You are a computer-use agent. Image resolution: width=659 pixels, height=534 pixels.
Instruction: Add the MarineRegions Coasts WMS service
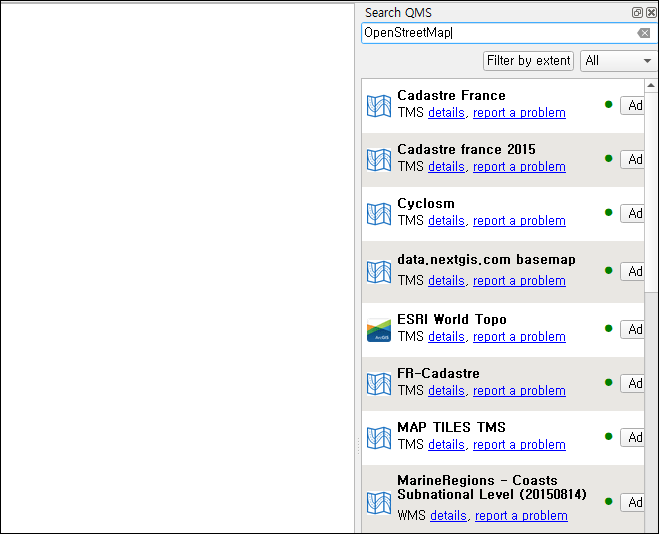(632, 502)
